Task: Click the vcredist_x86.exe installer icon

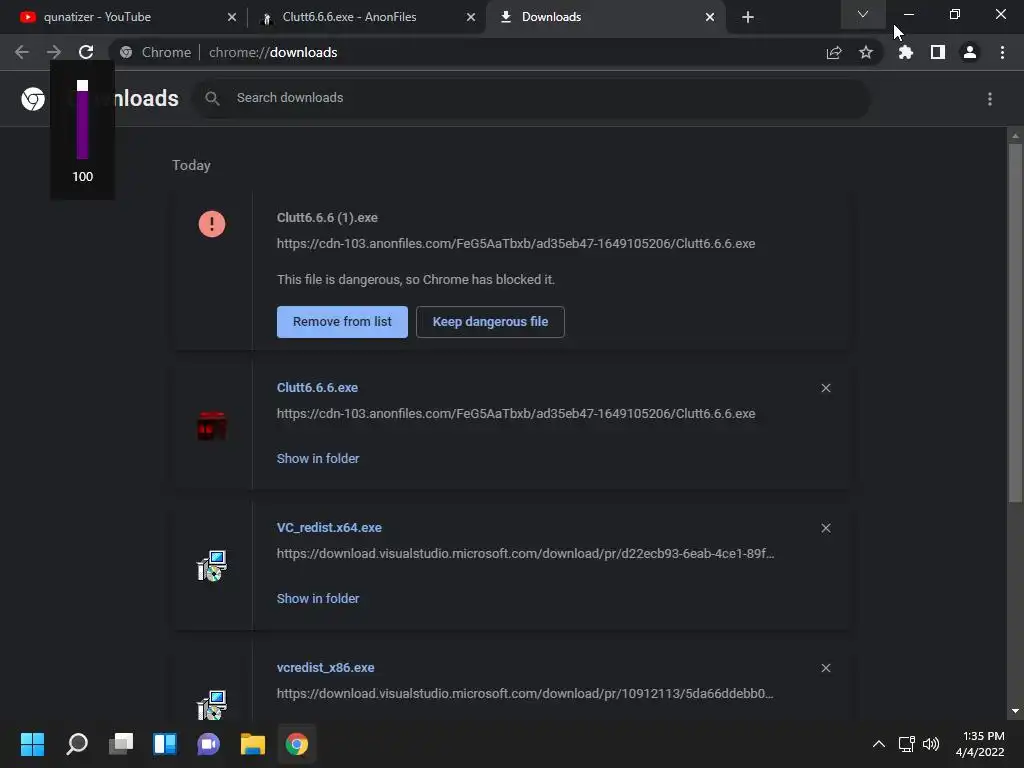Action: tap(212, 705)
